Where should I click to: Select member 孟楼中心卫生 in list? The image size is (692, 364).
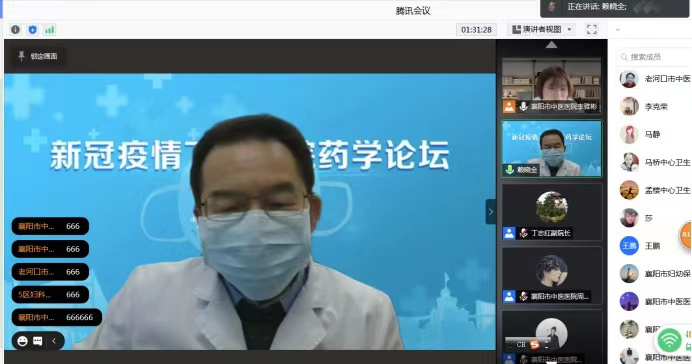click(x=654, y=190)
